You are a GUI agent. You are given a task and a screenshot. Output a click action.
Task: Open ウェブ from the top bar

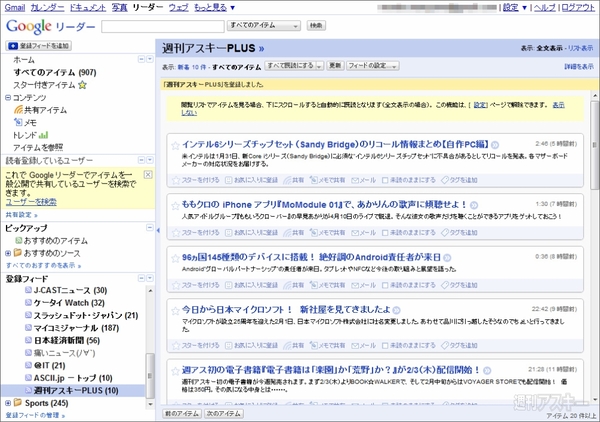179,7
